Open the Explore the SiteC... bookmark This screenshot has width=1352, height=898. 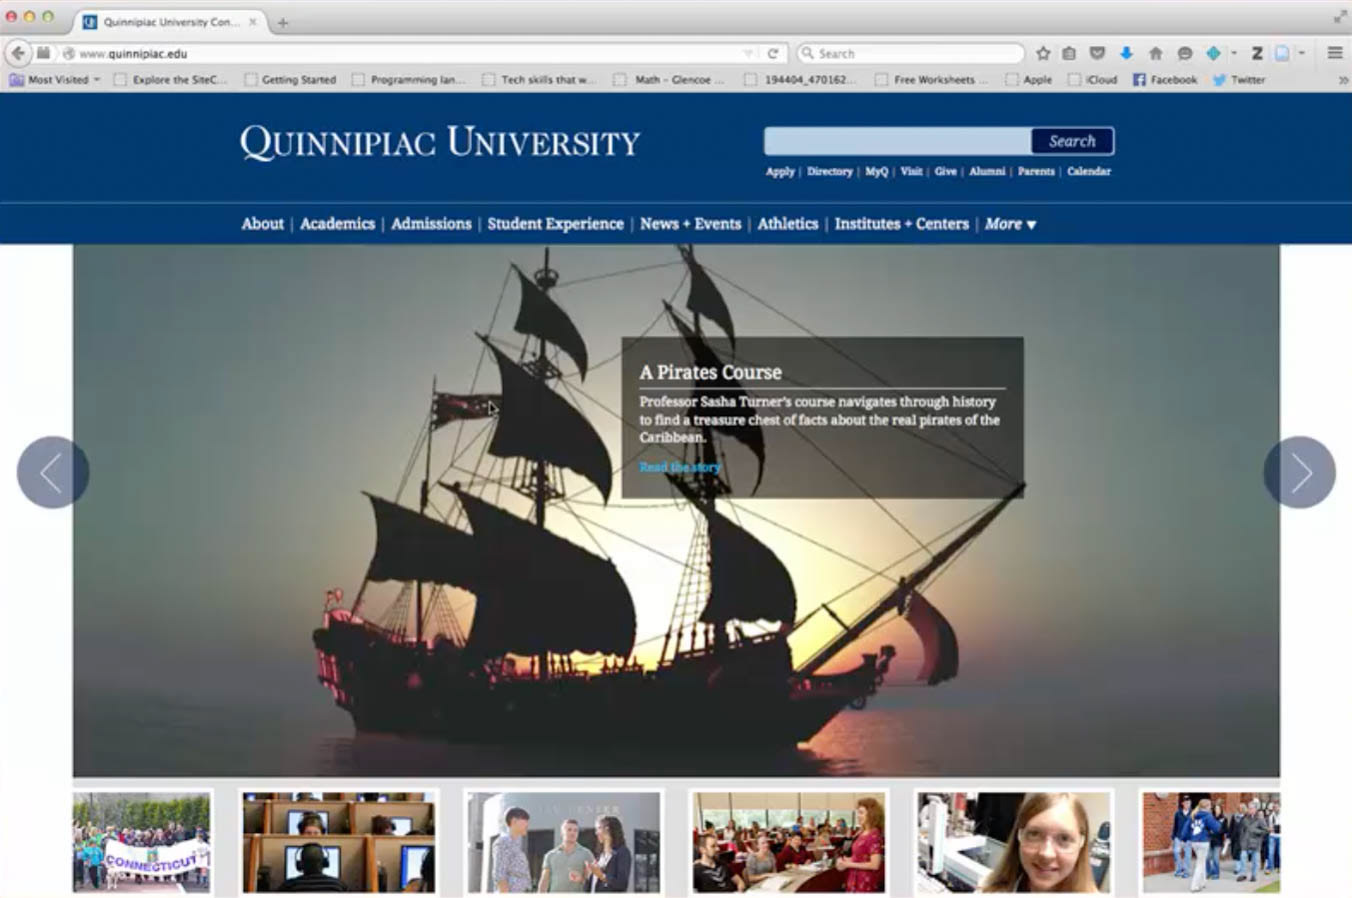(x=170, y=80)
